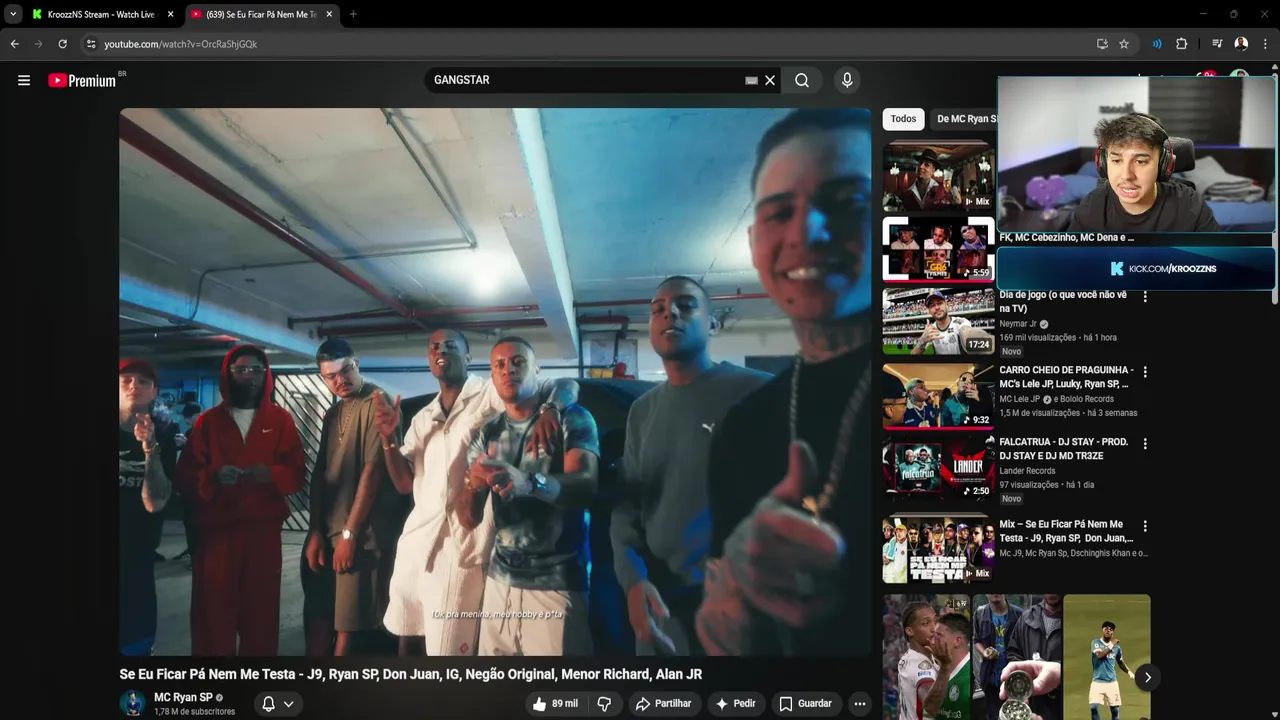Open a new browser tab

(x=353, y=14)
